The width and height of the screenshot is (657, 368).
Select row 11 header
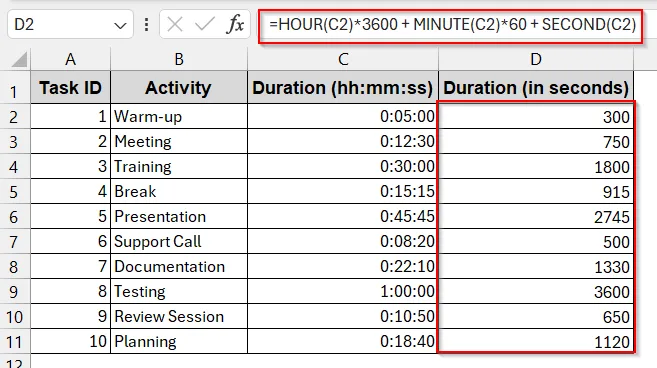14,342
